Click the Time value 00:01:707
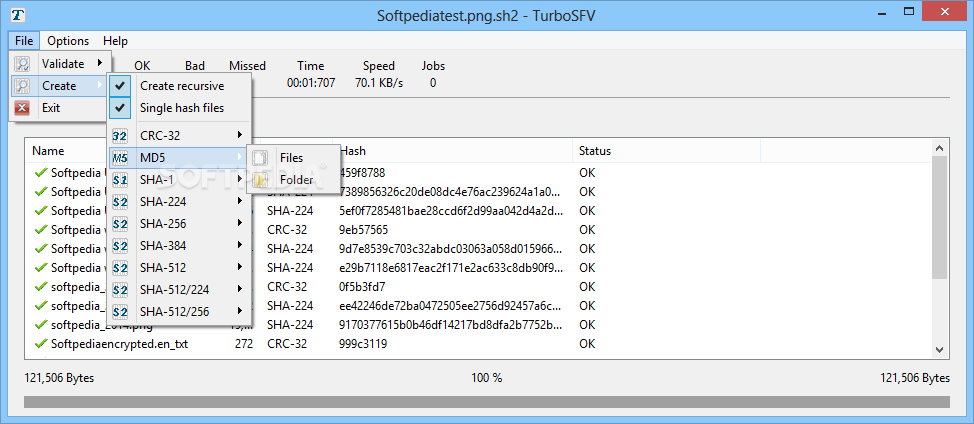The image size is (974, 424). pyautogui.click(x=311, y=83)
